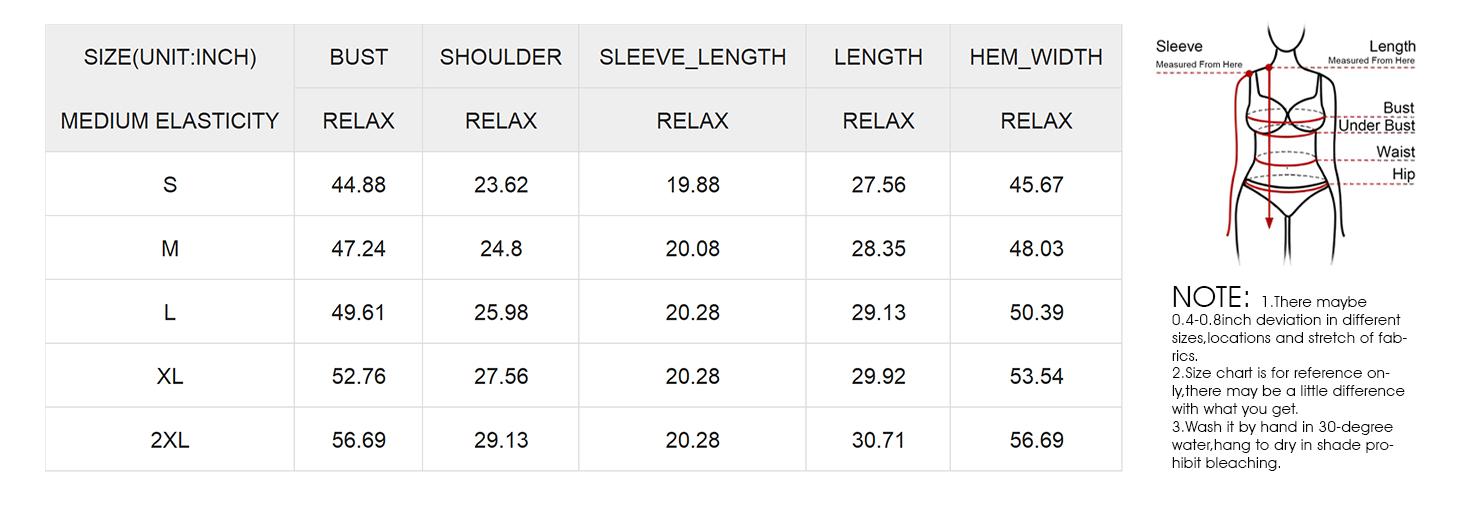Click the Under Bust diagram label

pos(1376,126)
